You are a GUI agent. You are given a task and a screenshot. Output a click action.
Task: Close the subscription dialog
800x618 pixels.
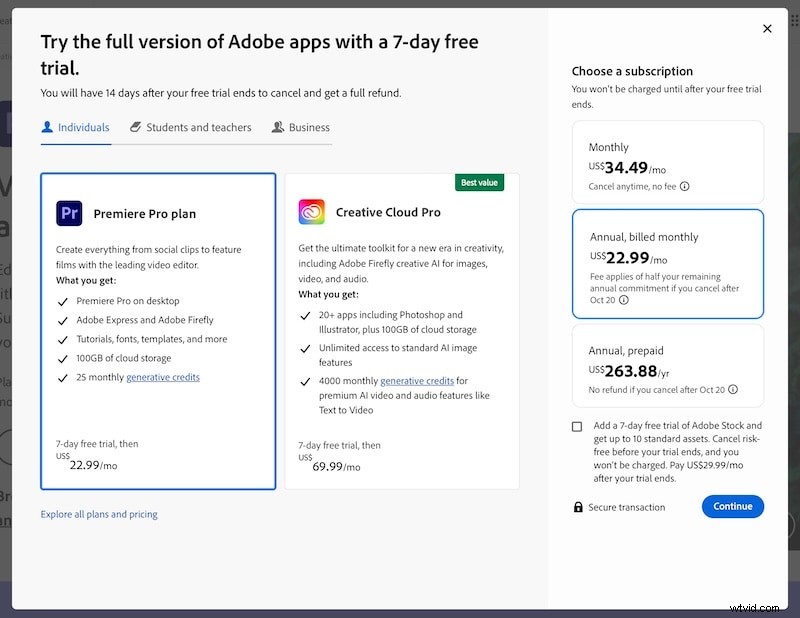[x=767, y=28]
